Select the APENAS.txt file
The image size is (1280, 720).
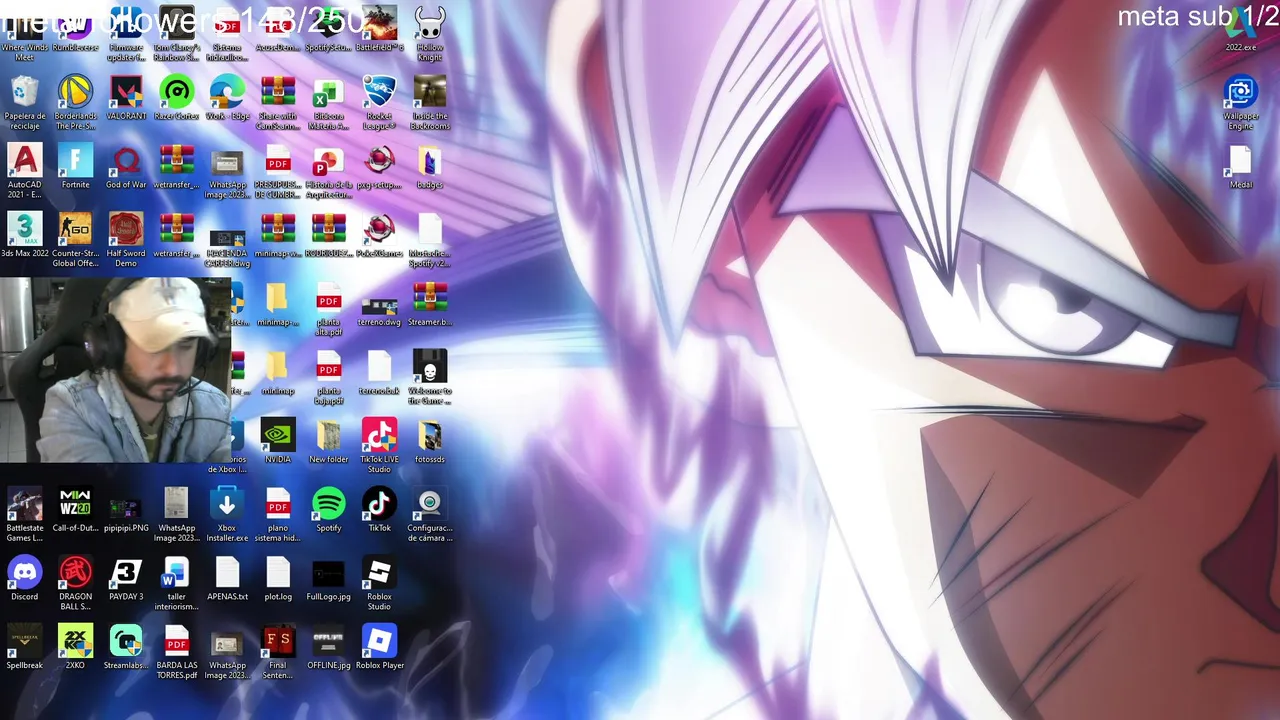(x=227, y=578)
